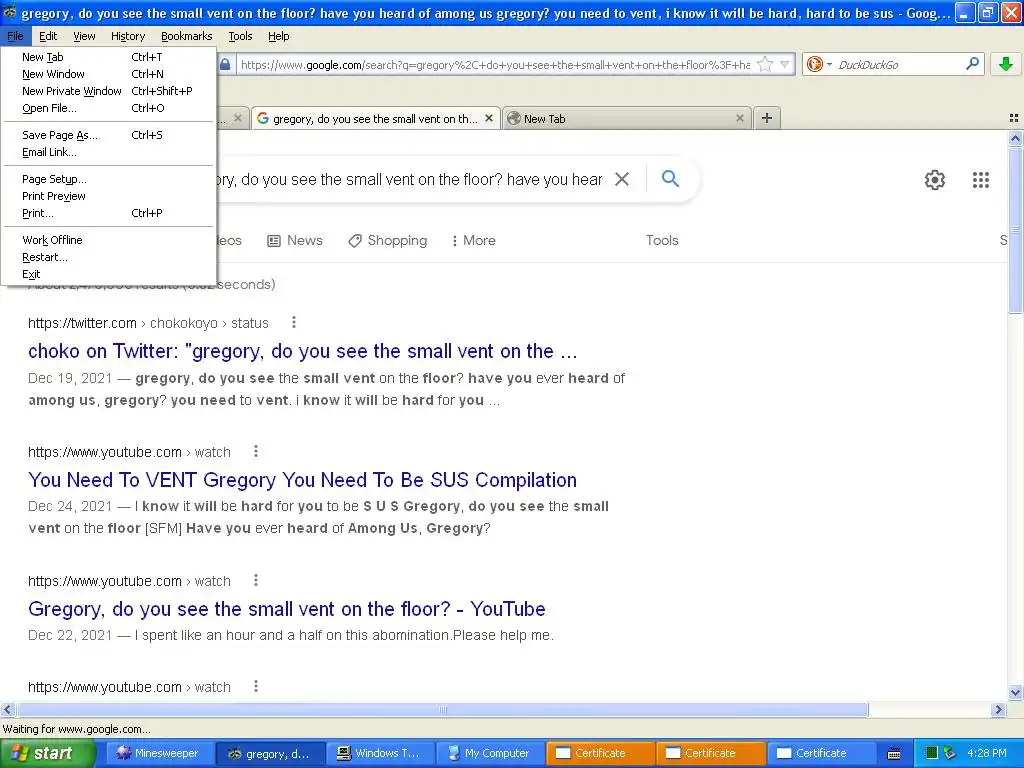Click the magnifier in DuckDuckGo search box
The width and height of the screenshot is (1024, 768).
[x=972, y=64]
